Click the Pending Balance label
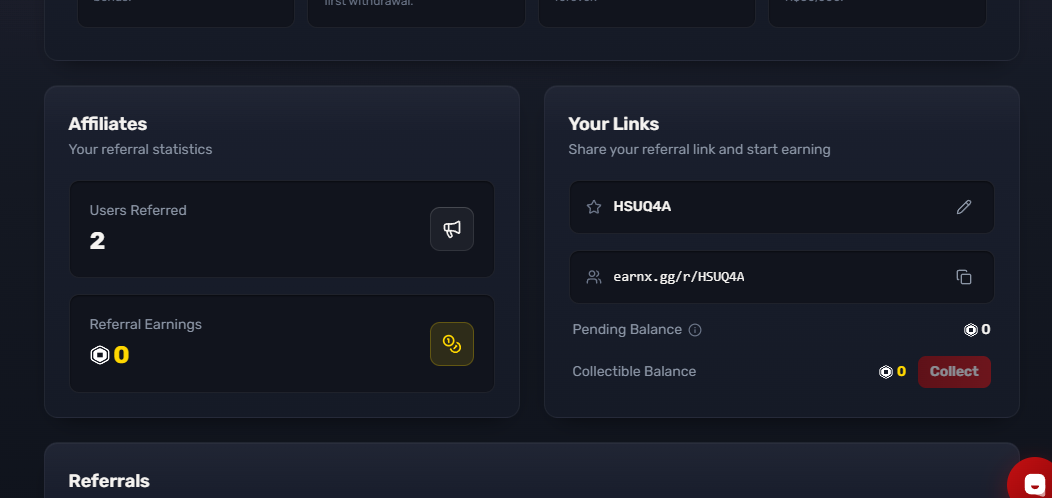The height and width of the screenshot is (498, 1052). (x=627, y=330)
